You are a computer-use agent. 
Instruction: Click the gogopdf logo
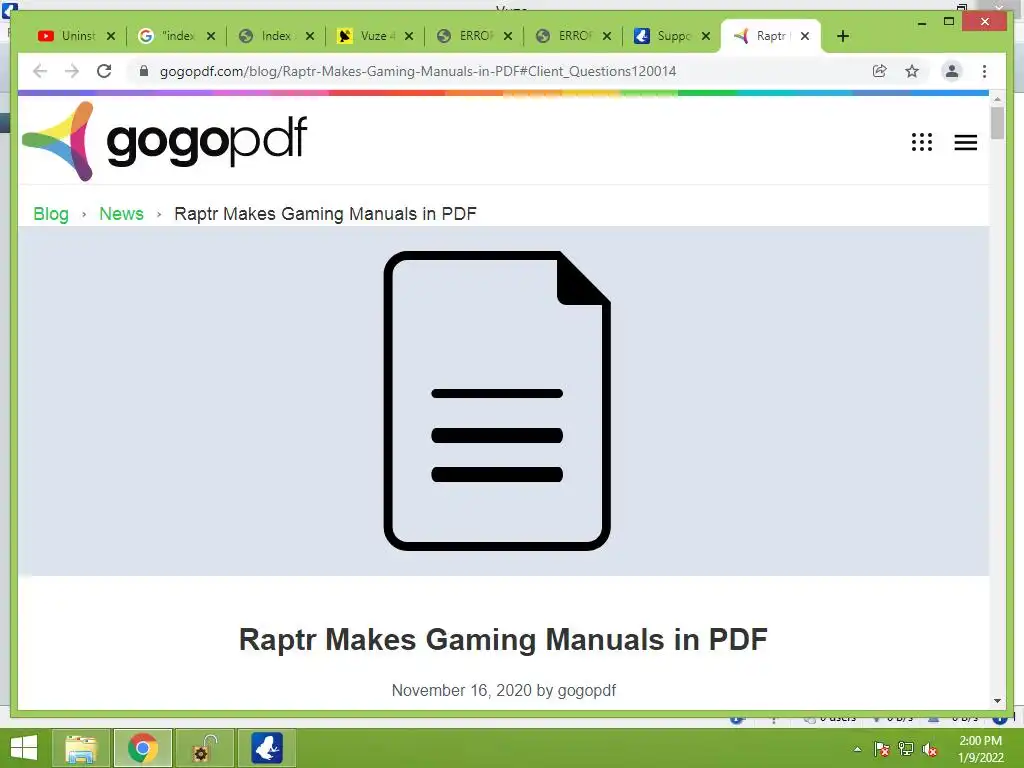165,141
